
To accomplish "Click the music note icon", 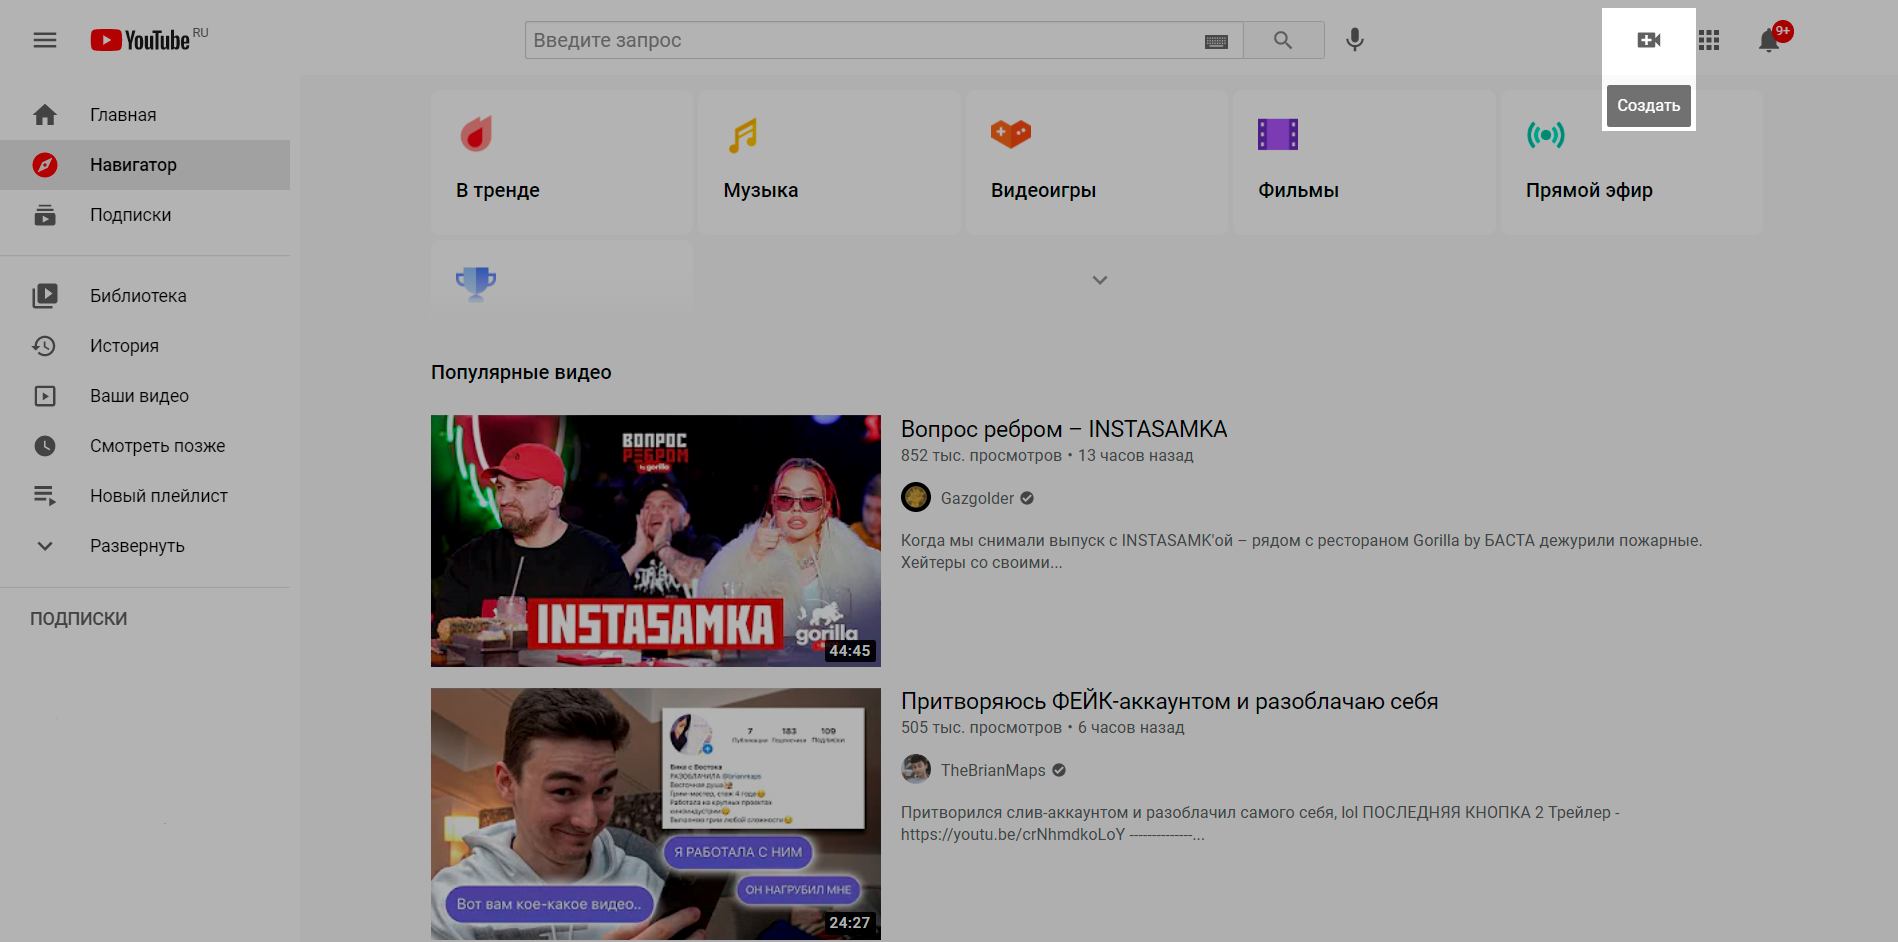I will click(x=743, y=135).
